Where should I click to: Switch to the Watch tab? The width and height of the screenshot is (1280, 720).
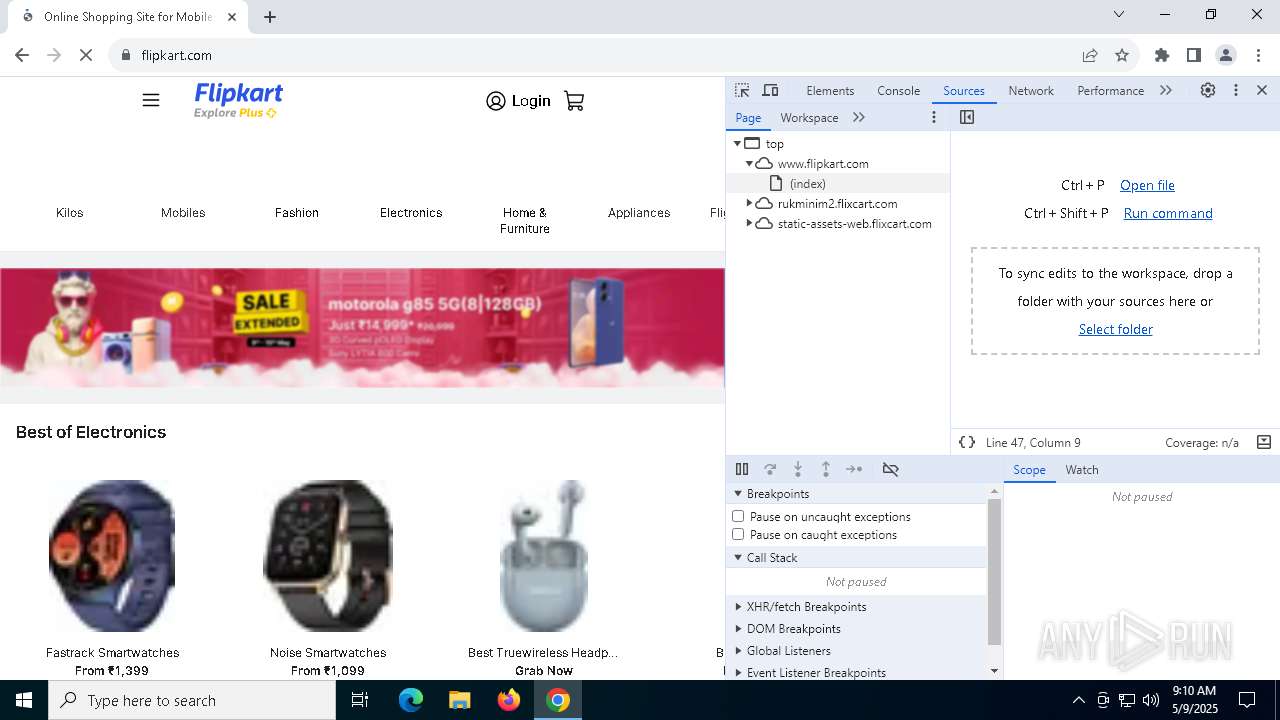1082,470
